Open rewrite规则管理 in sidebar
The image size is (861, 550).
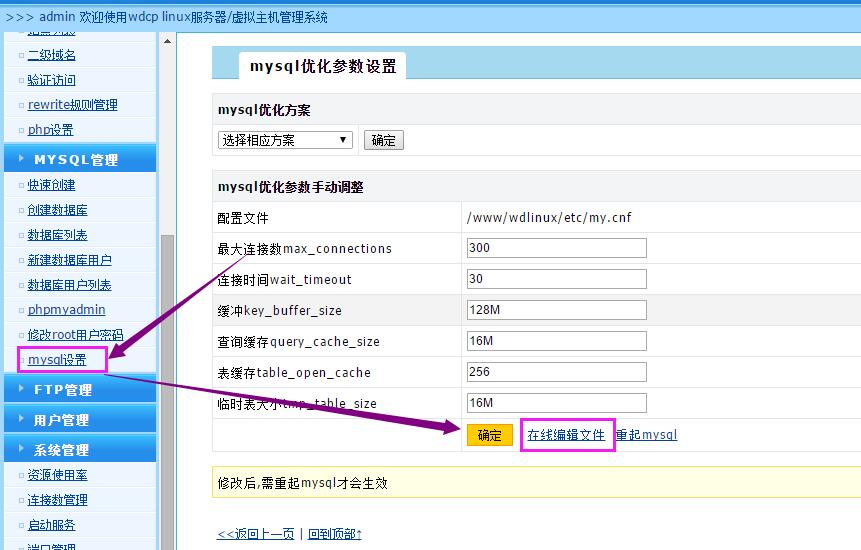point(72,105)
